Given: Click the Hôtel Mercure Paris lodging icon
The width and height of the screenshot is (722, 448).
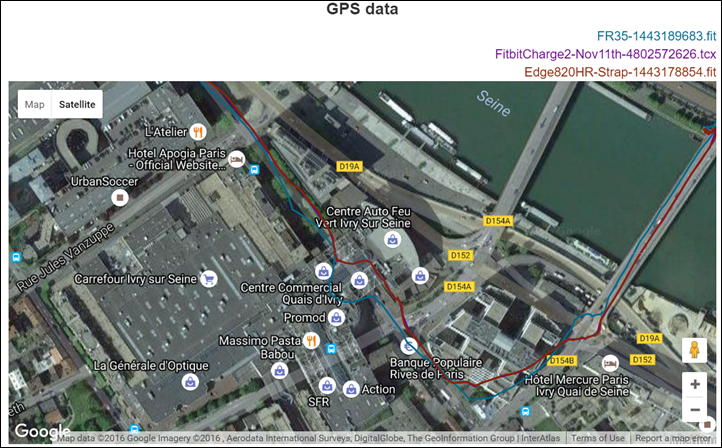Looking at the screenshot, I should [x=609, y=362].
